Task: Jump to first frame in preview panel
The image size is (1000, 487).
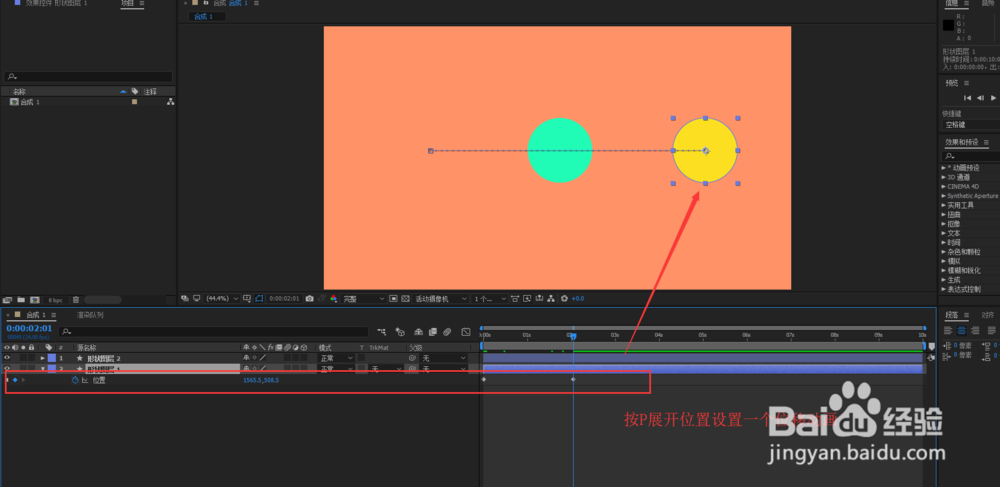Action: point(967,98)
